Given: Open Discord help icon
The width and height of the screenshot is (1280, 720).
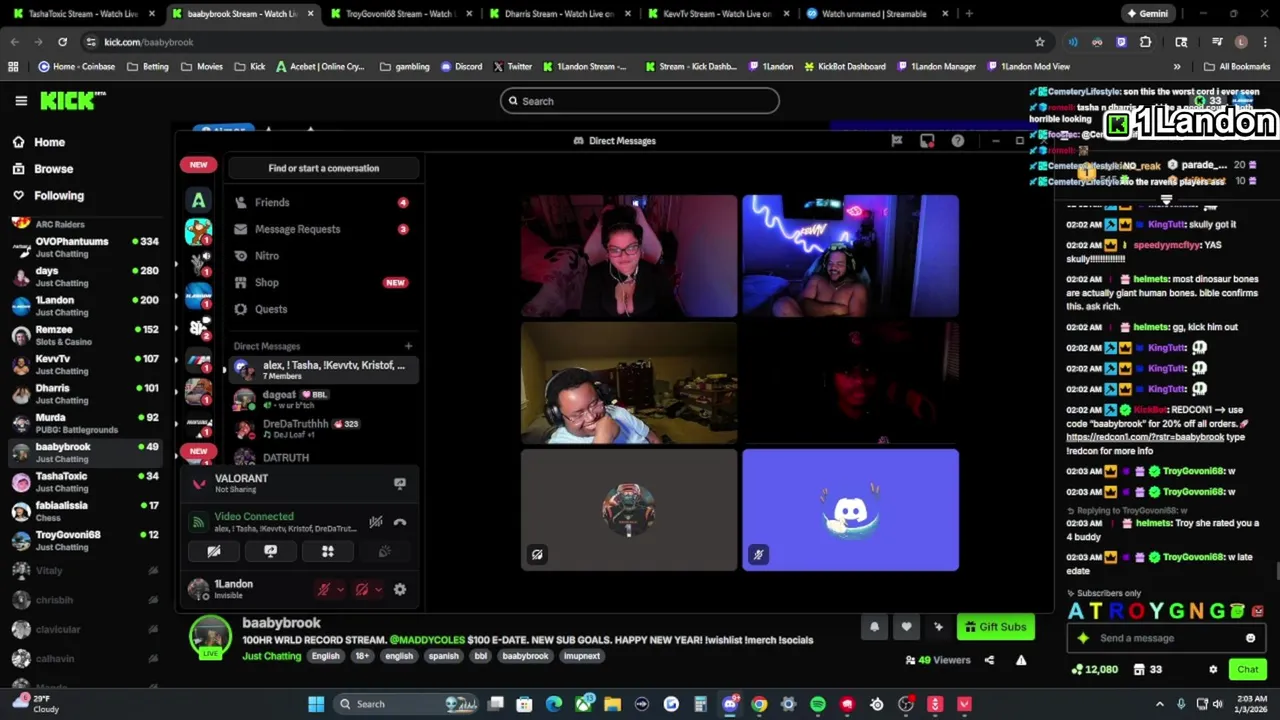Looking at the screenshot, I should pyautogui.click(x=958, y=141).
